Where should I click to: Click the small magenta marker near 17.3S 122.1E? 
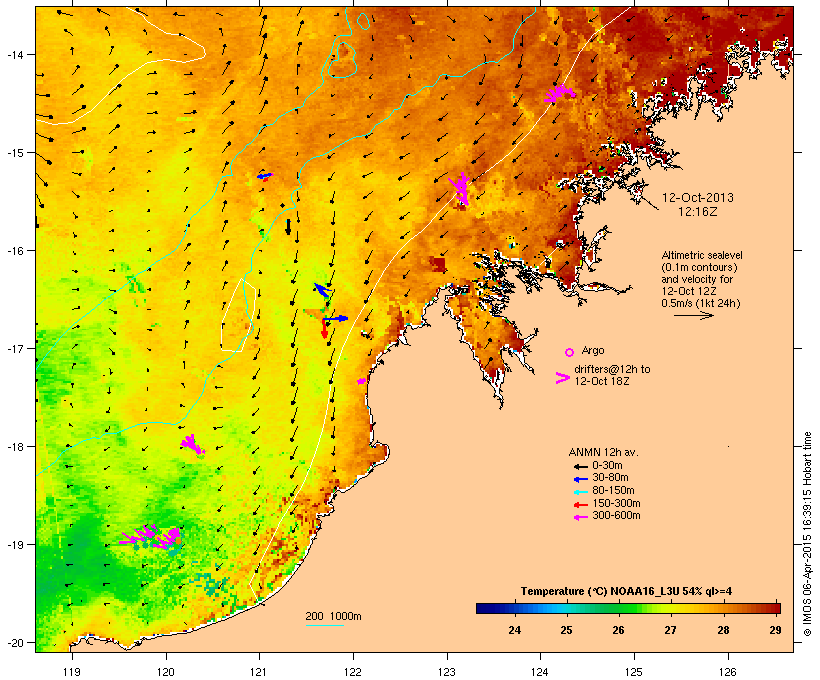(x=361, y=381)
